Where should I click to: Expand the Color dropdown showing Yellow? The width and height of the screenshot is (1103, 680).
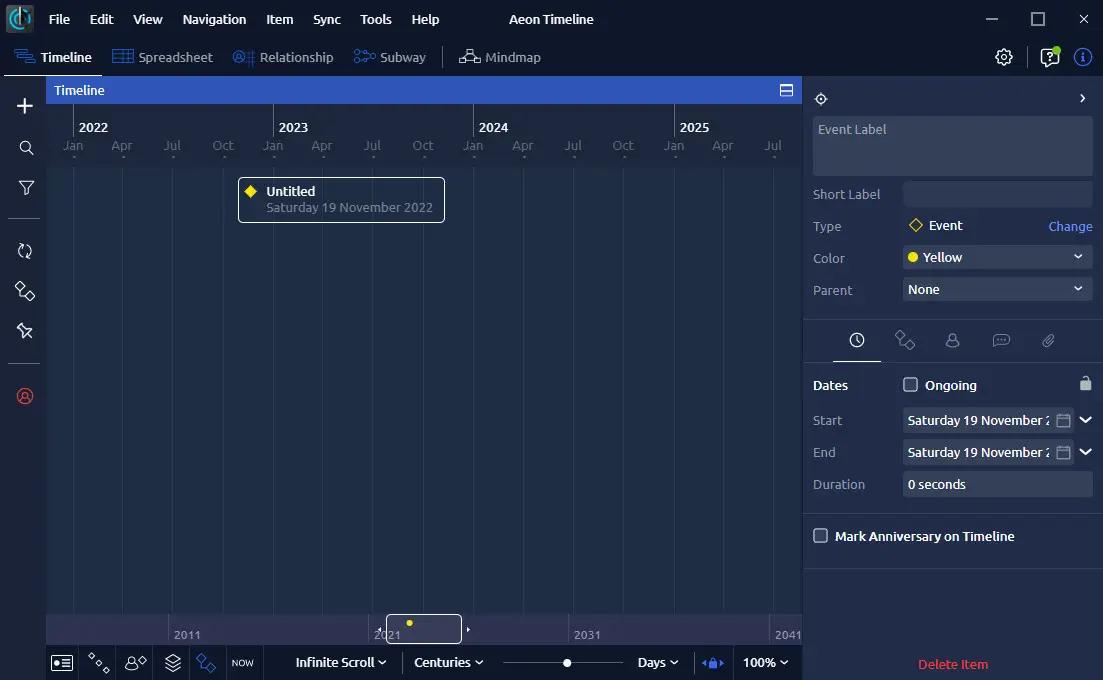[997, 258]
